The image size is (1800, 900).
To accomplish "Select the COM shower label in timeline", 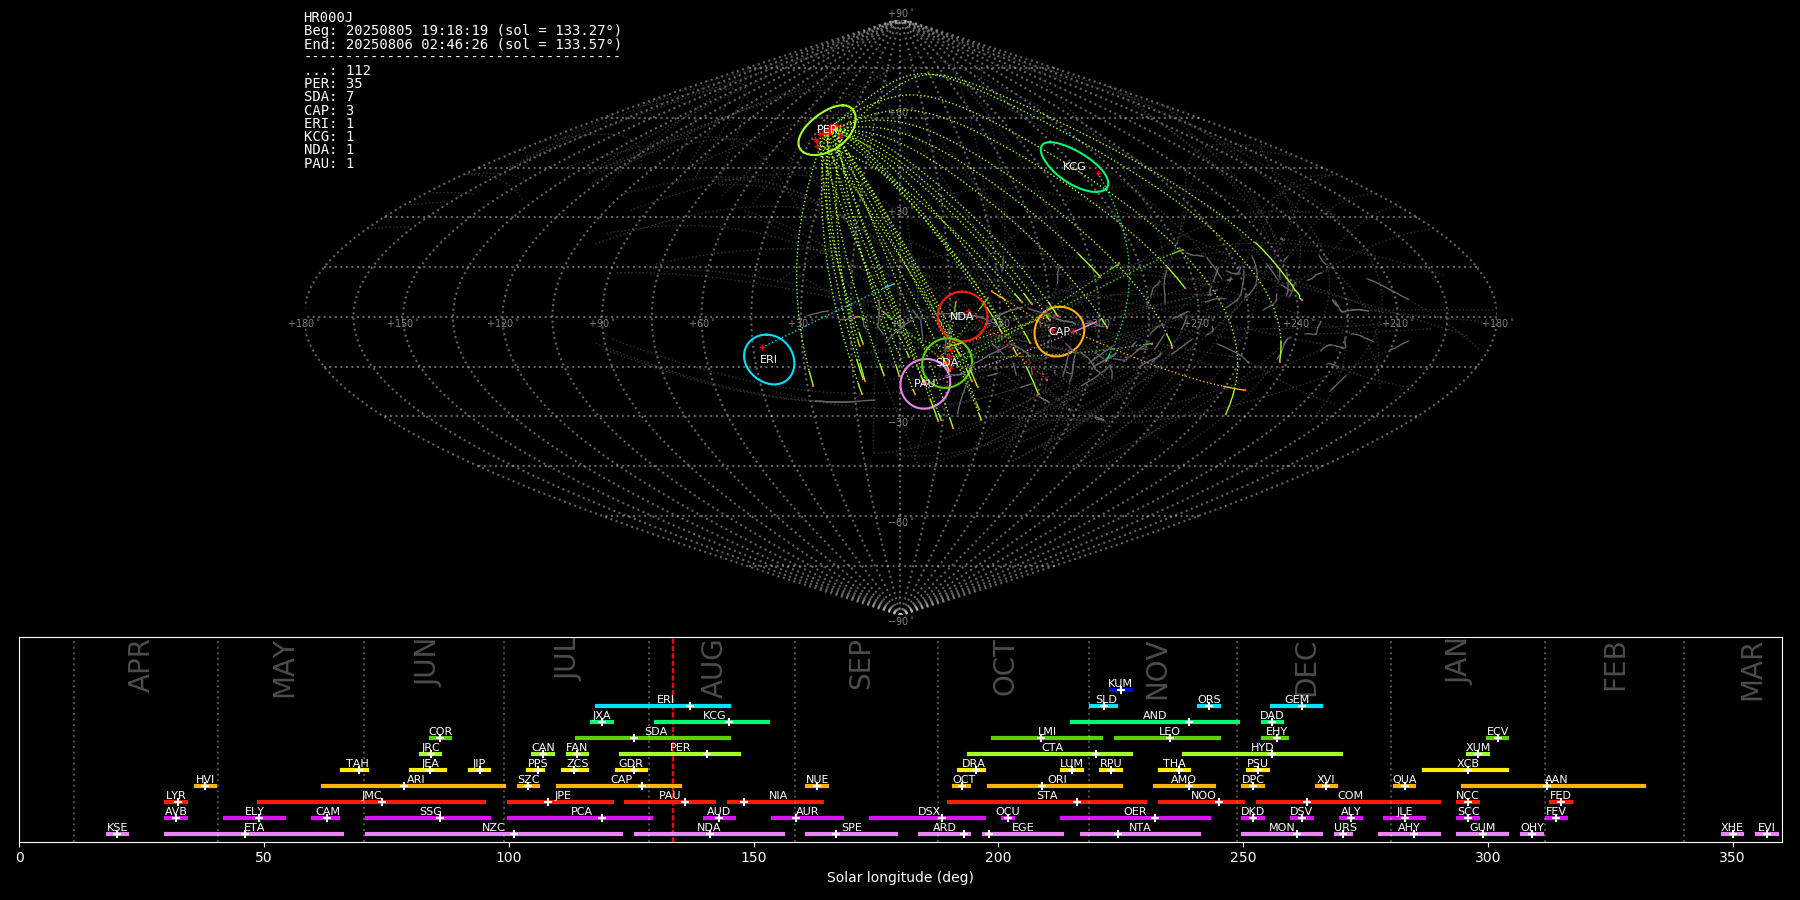I will [x=1350, y=795].
